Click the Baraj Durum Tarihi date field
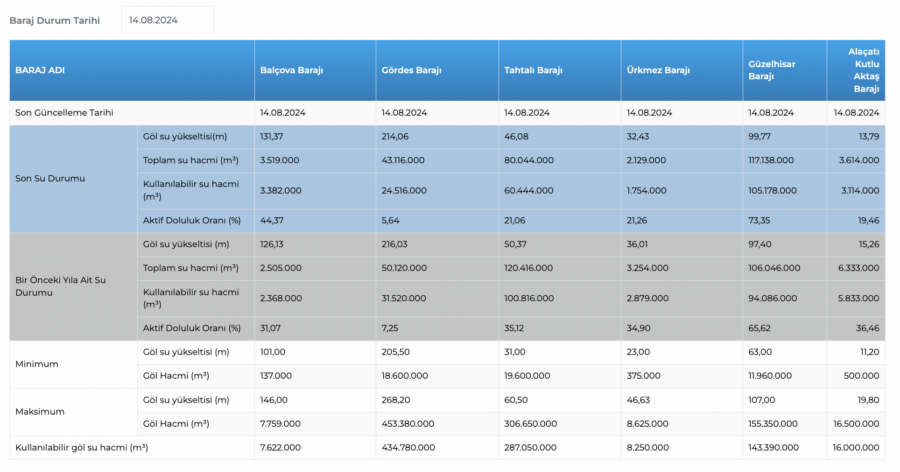Viewport: 900px width, 472px height. [167, 20]
